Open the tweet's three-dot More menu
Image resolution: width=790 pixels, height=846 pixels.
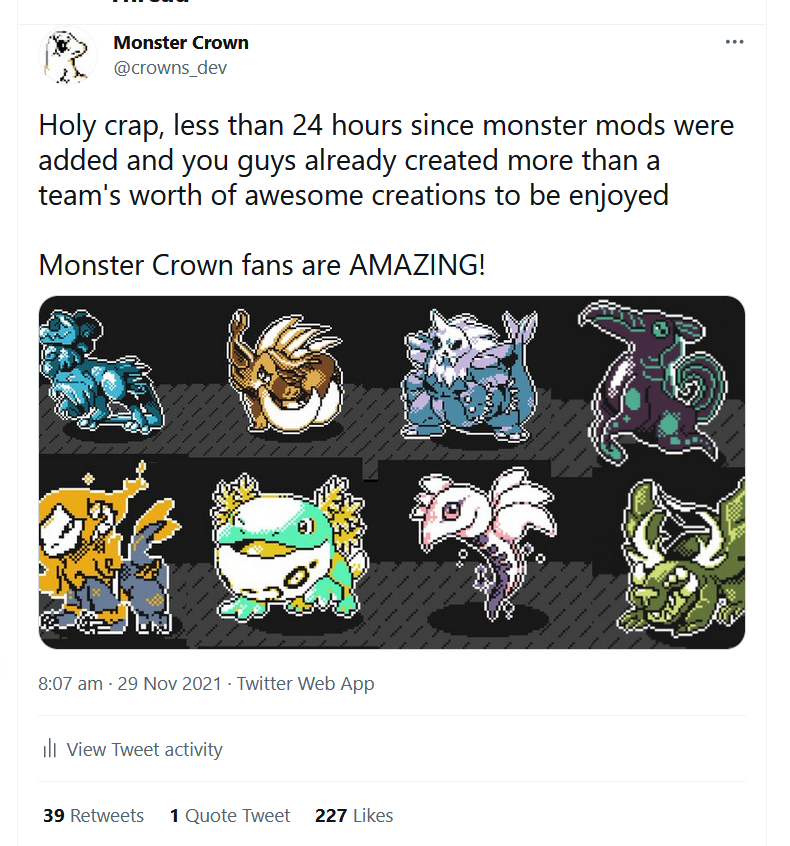734,42
